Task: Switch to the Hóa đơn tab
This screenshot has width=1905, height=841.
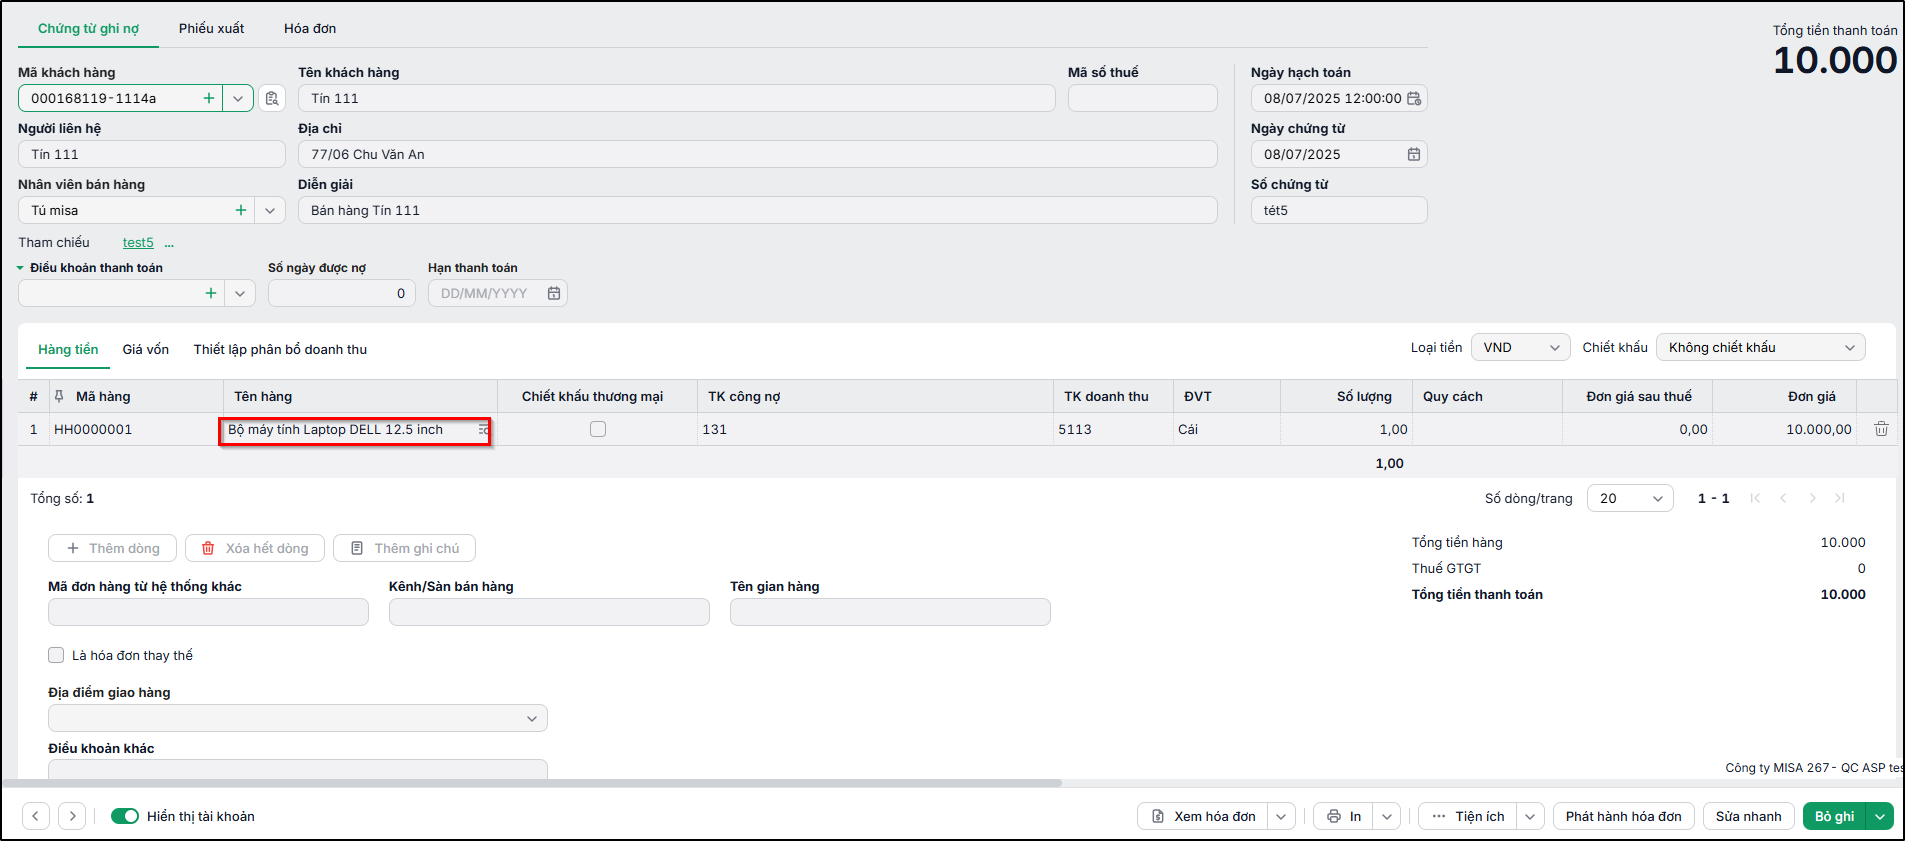Action: pyautogui.click(x=310, y=28)
